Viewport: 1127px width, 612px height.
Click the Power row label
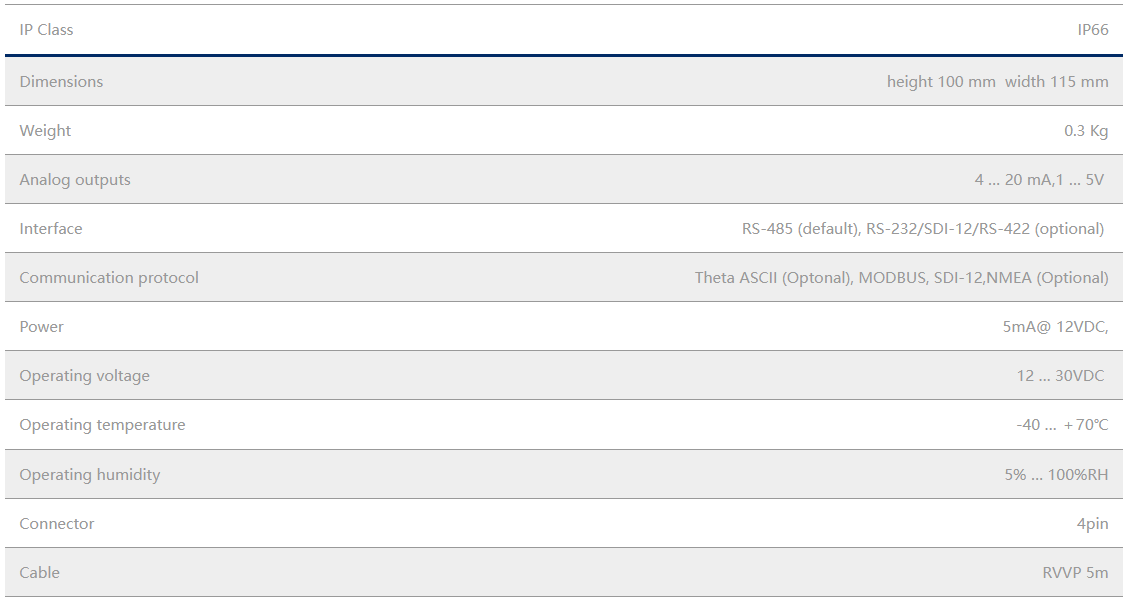tap(41, 327)
